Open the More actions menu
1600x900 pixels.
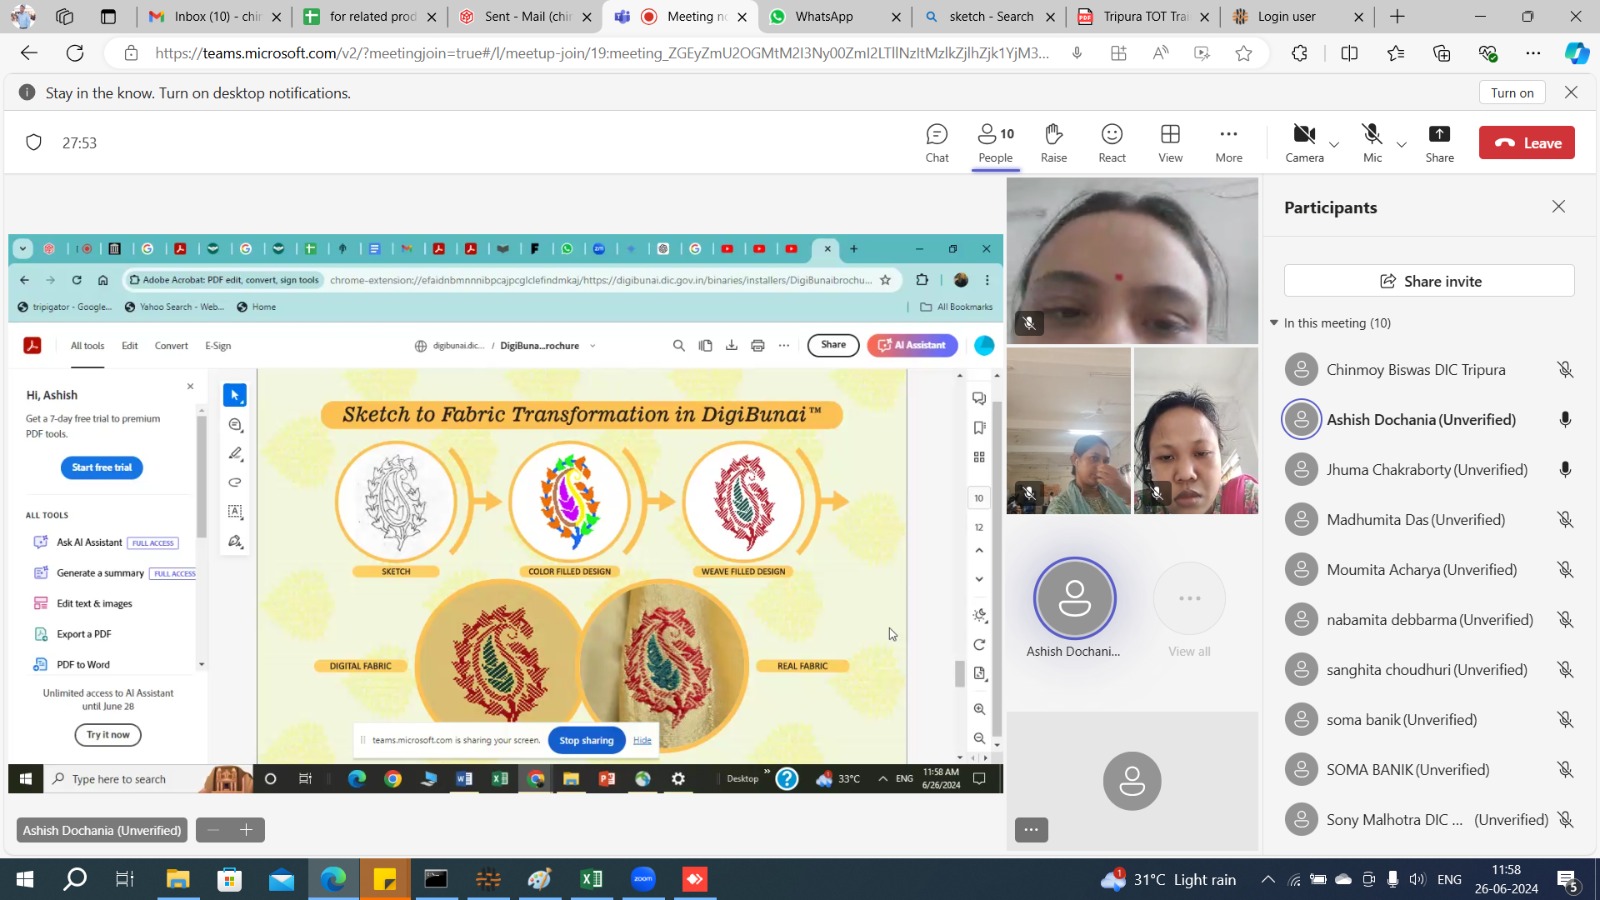point(1229,143)
